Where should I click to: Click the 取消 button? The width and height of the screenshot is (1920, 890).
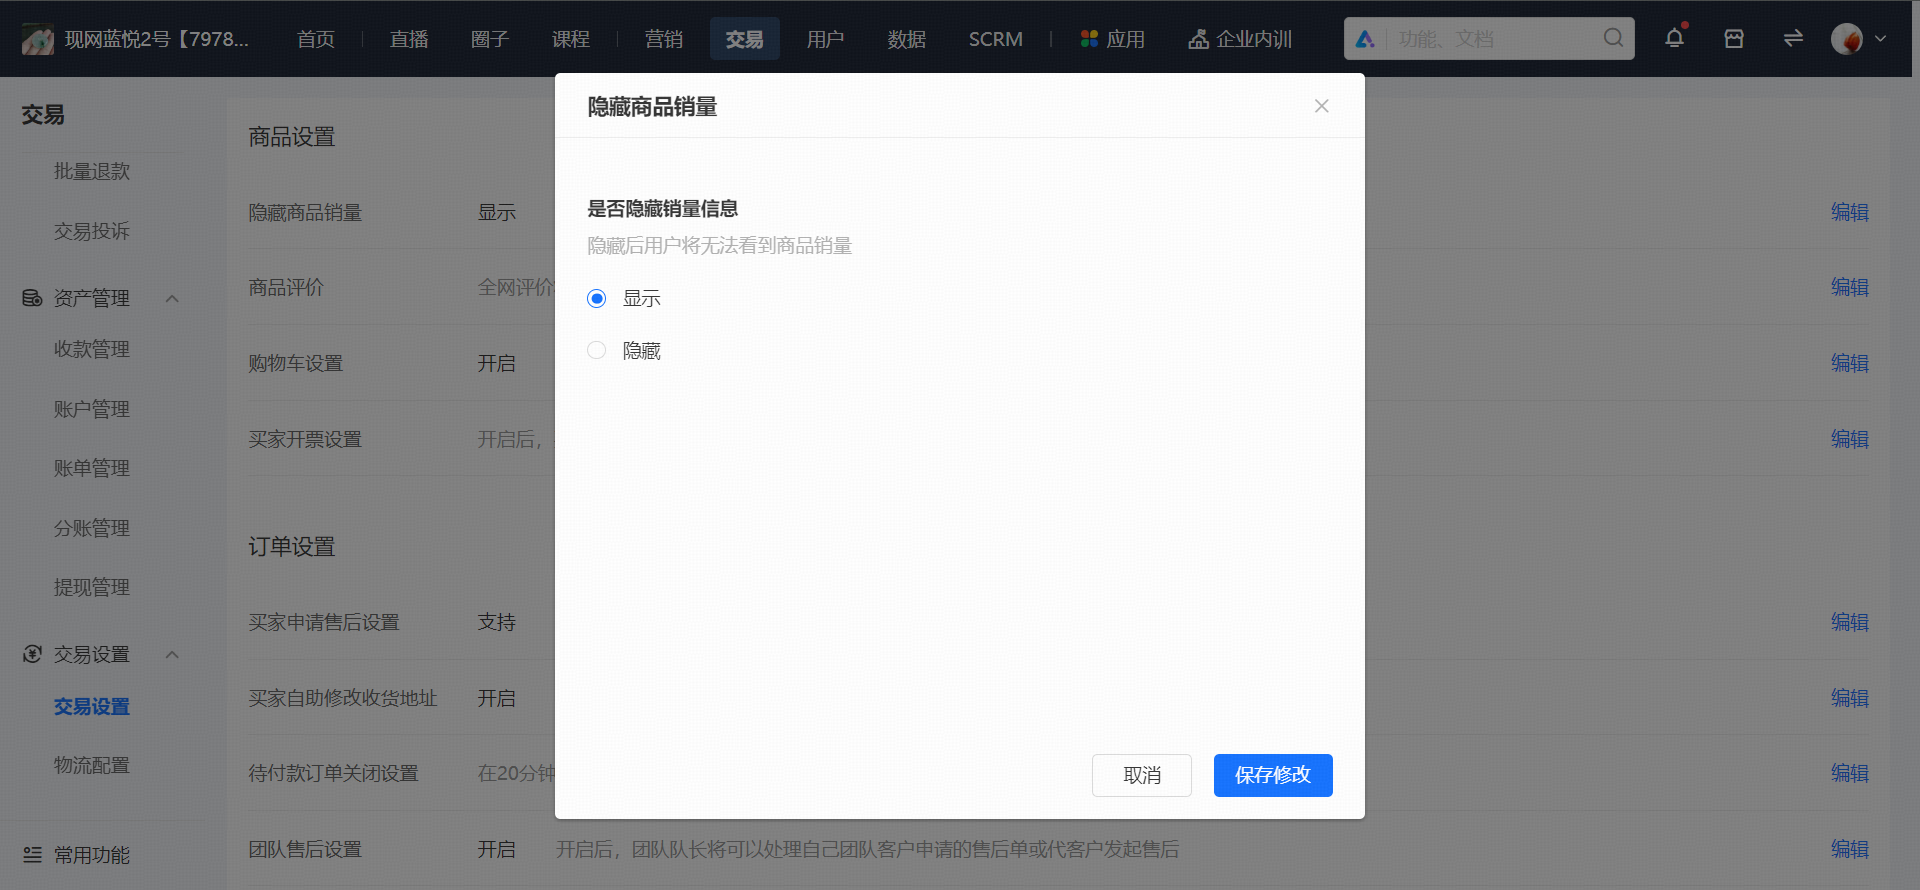(1142, 775)
